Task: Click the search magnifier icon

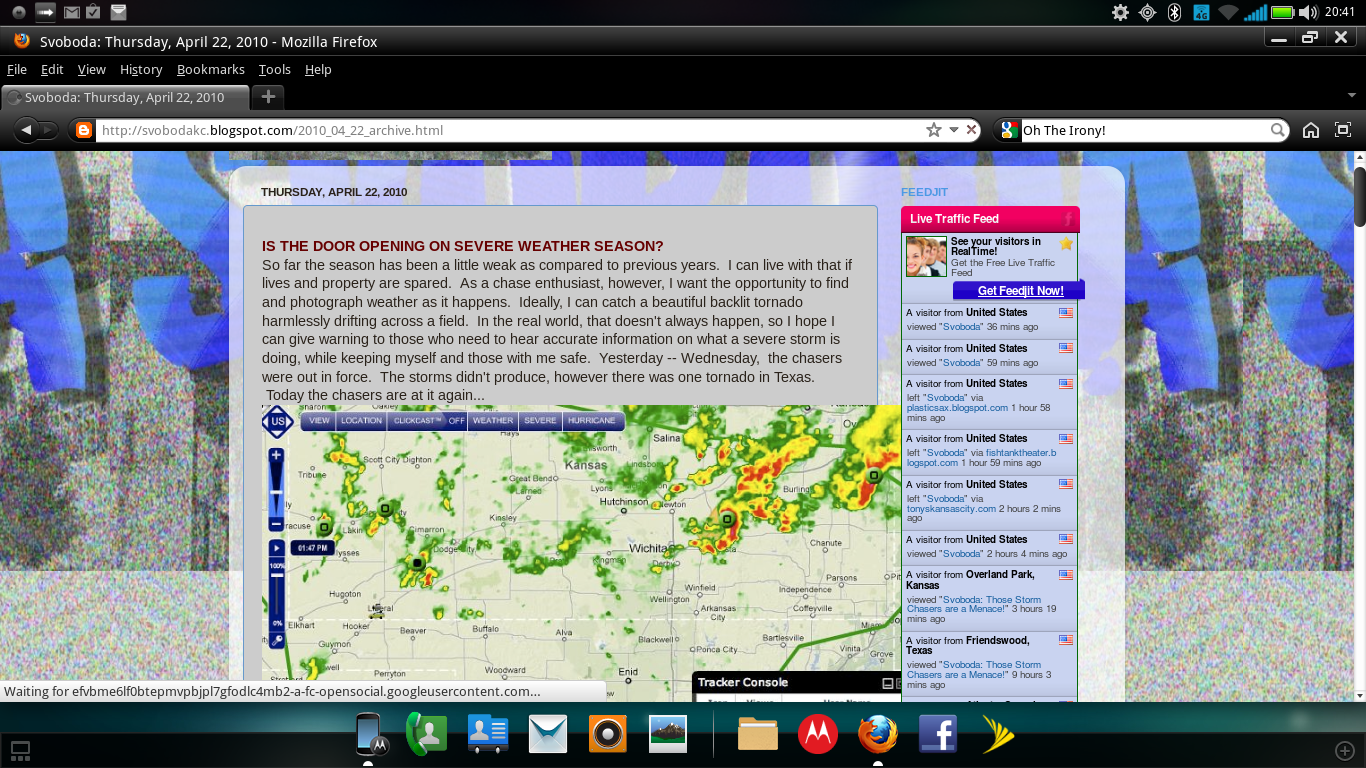Action: (1278, 130)
